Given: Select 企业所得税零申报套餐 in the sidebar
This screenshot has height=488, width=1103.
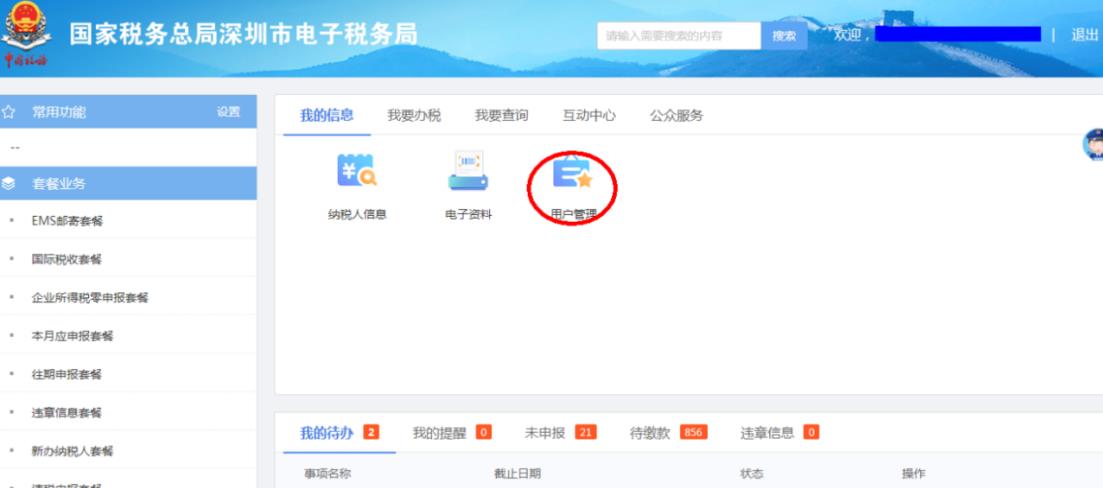Looking at the screenshot, I should coord(90,298).
